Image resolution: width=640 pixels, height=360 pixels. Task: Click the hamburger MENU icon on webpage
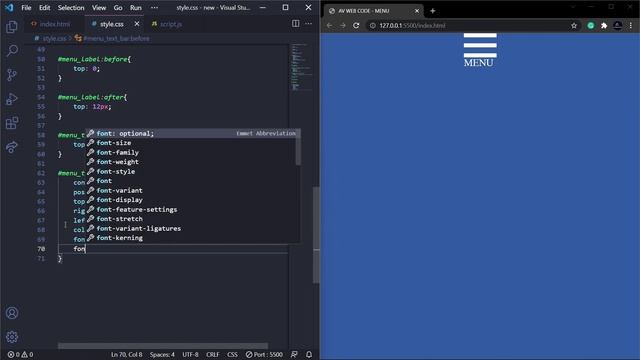point(480,50)
